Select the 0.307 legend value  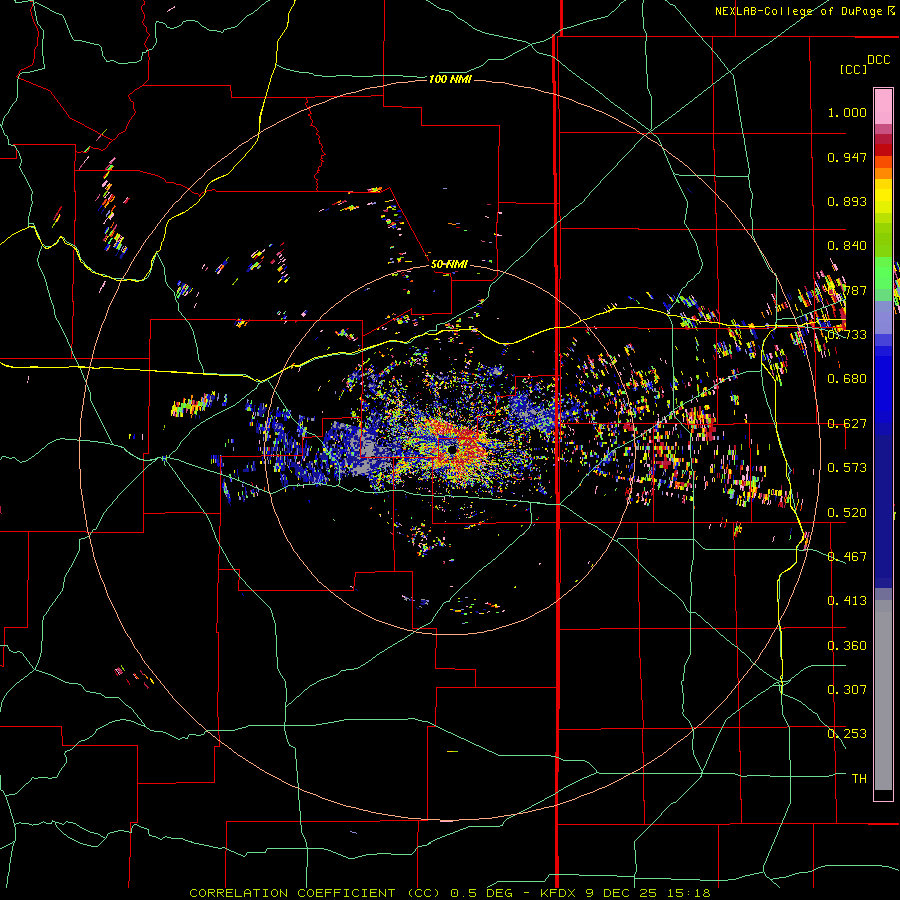(847, 689)
